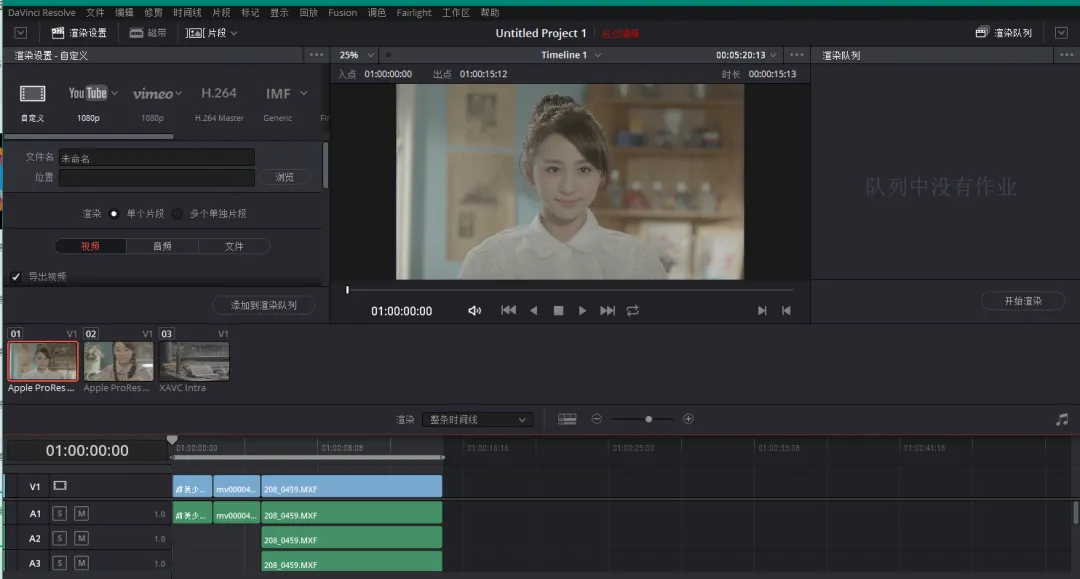Click the Add to Render Queue button
Viewport: 1080px width, 579px height.
(264, 305)
